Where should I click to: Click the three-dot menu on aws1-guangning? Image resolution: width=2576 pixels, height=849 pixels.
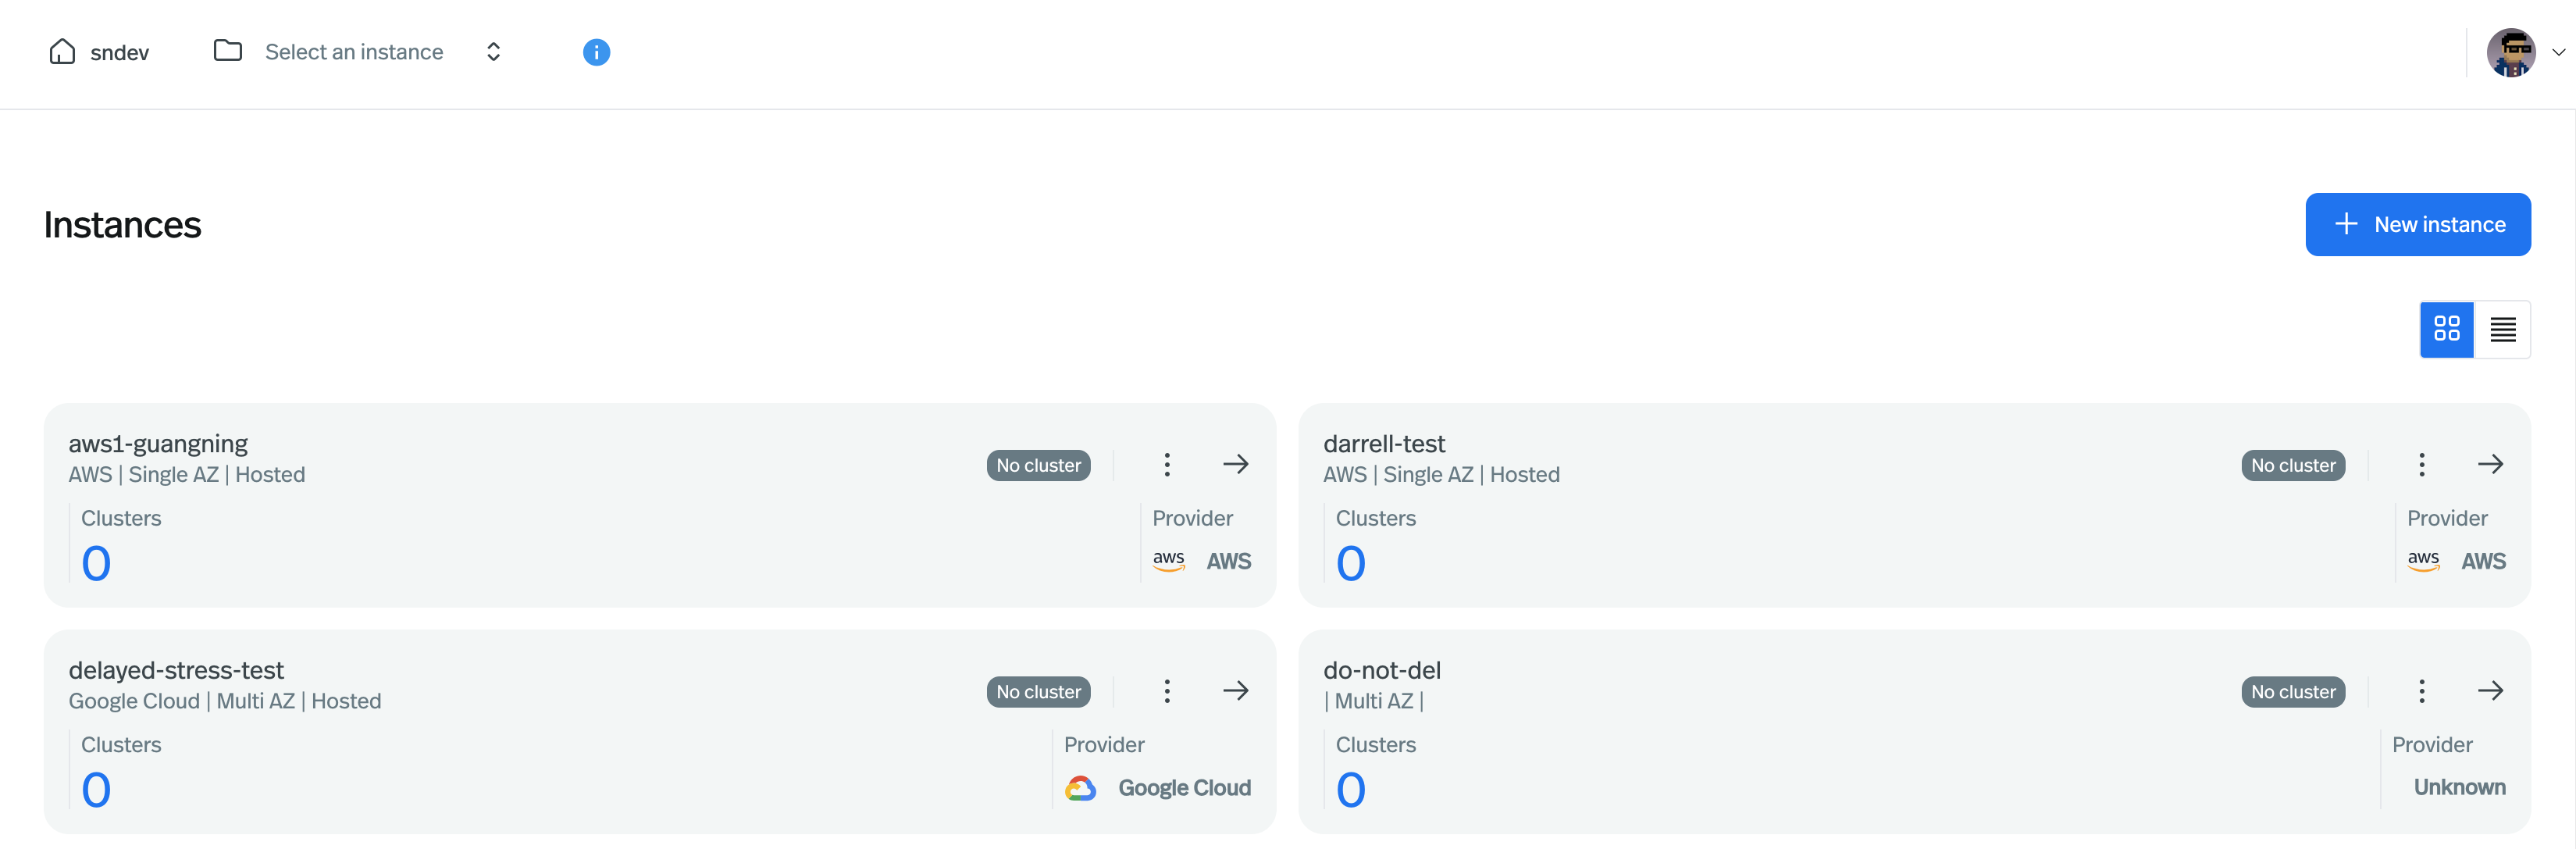[x=1168, y=463]
